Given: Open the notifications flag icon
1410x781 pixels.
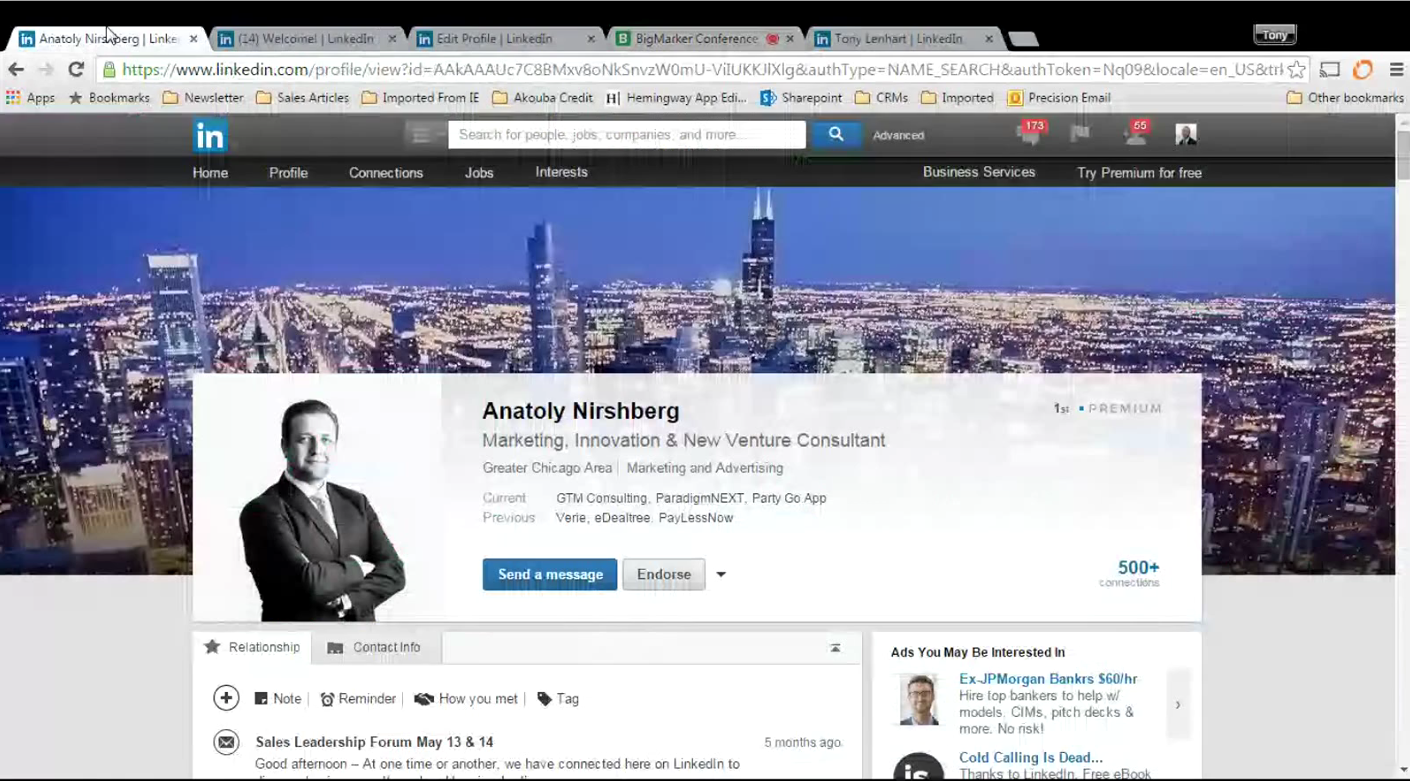Looking at the screenshot, I should 1080,133.
